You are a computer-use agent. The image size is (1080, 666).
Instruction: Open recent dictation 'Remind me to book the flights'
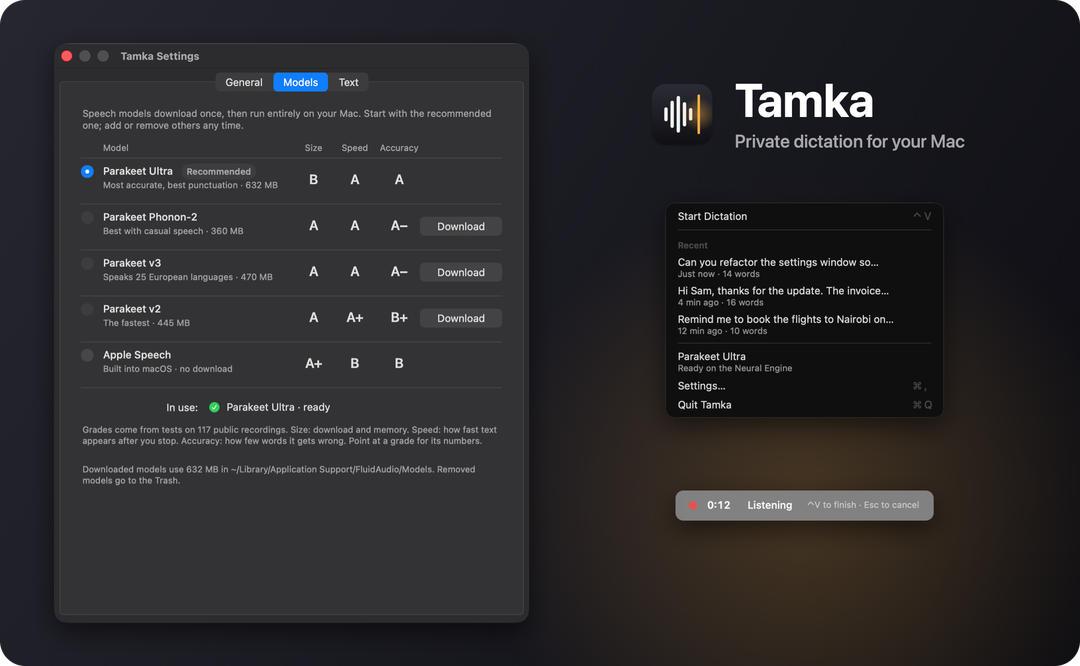pyautogui.click(x=804, y=324)
